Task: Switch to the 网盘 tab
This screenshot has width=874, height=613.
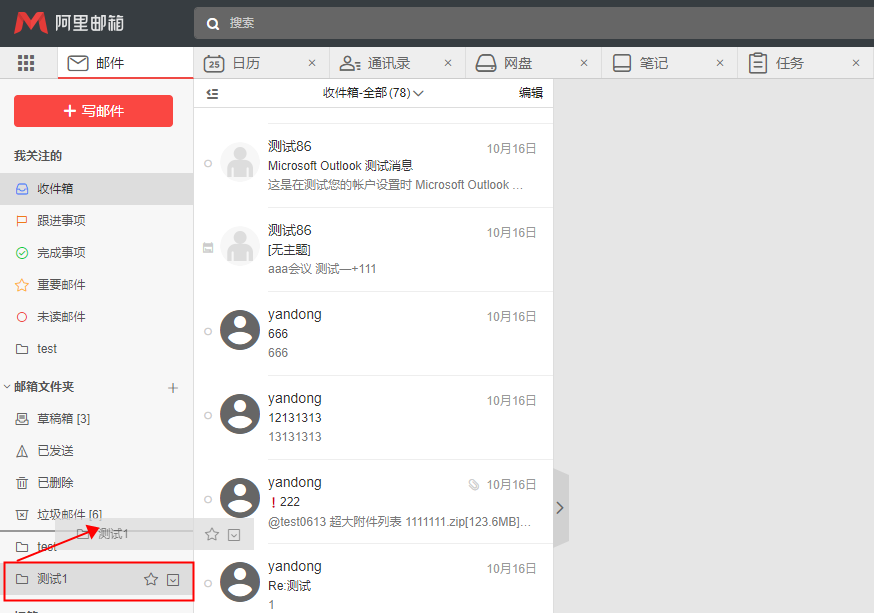Action: (517, 63)
